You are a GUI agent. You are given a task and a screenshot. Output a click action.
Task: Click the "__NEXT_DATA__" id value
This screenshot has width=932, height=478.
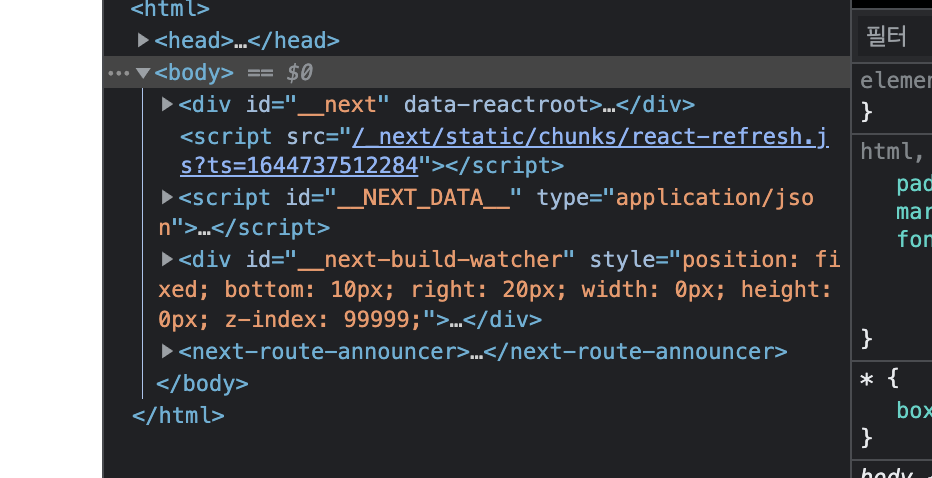tap(422, 197)
